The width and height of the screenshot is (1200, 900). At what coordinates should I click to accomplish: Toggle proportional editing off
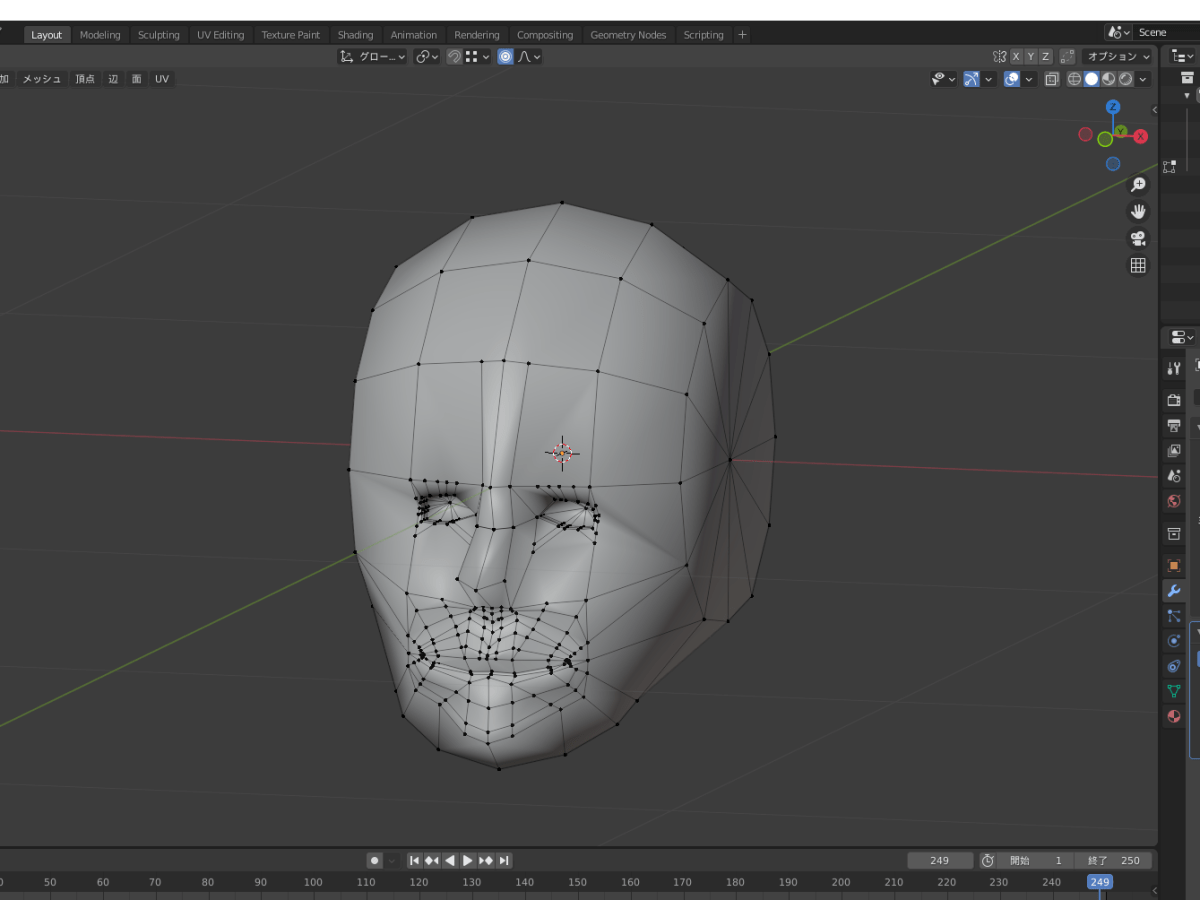coord(505,56)
